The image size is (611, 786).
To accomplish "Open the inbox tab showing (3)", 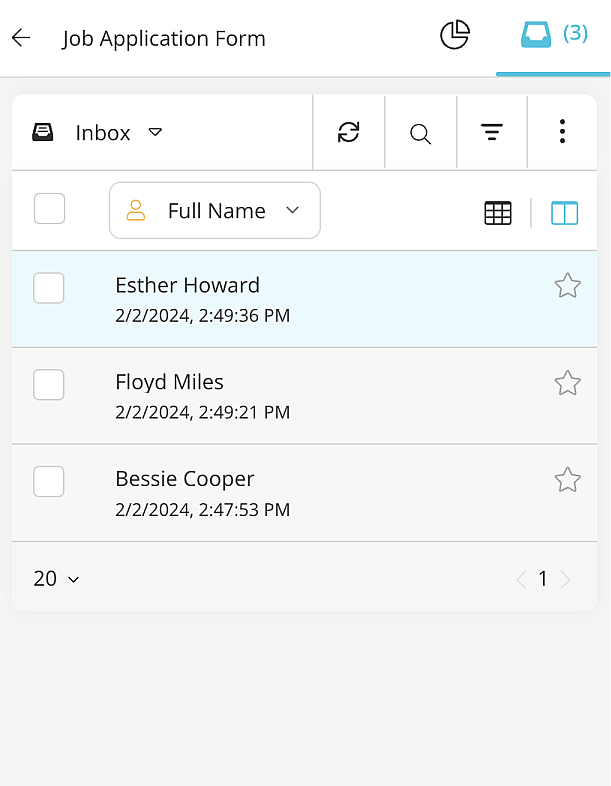I will coord(553,35).
